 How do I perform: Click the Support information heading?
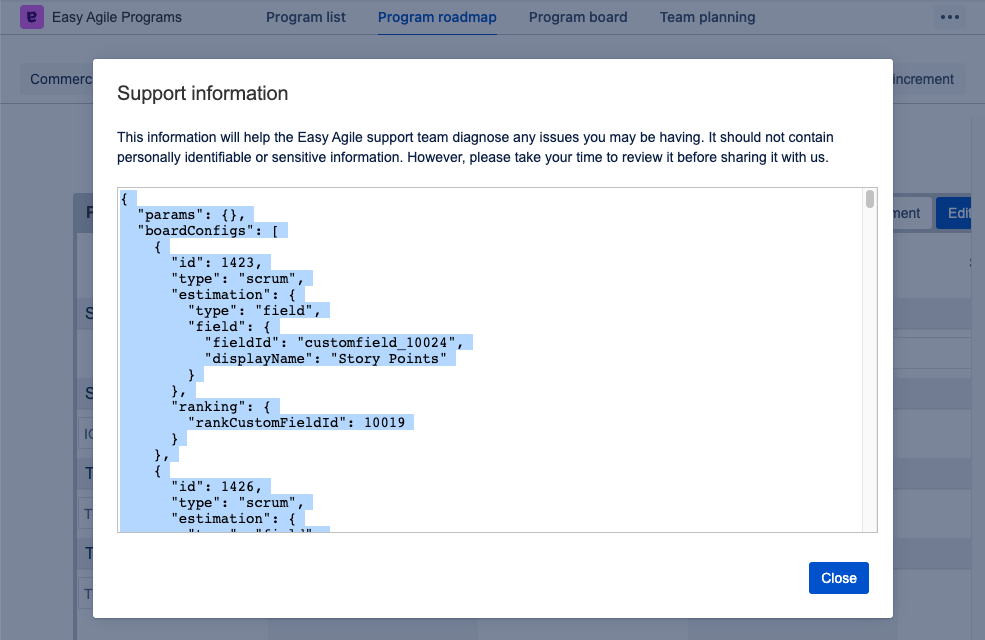pyautogui.click(x=203, y=93)
